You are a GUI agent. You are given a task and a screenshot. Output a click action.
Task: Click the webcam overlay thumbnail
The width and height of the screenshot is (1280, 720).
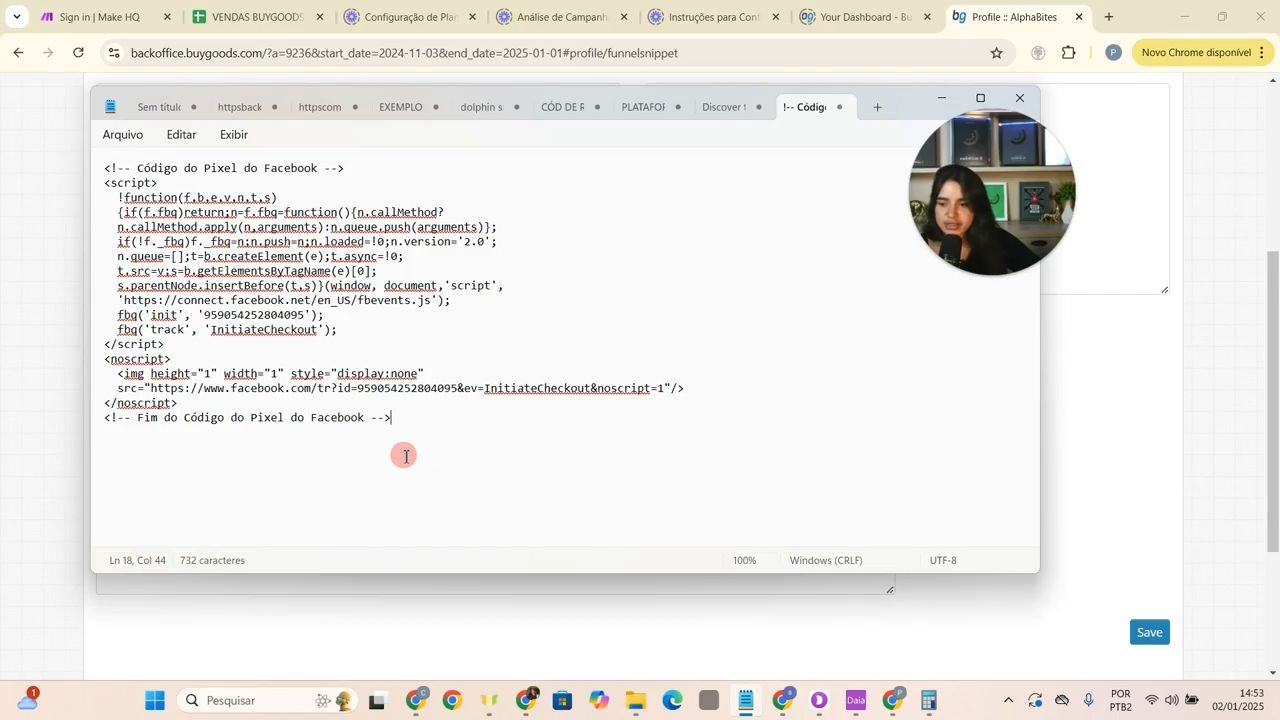[992, 193]
